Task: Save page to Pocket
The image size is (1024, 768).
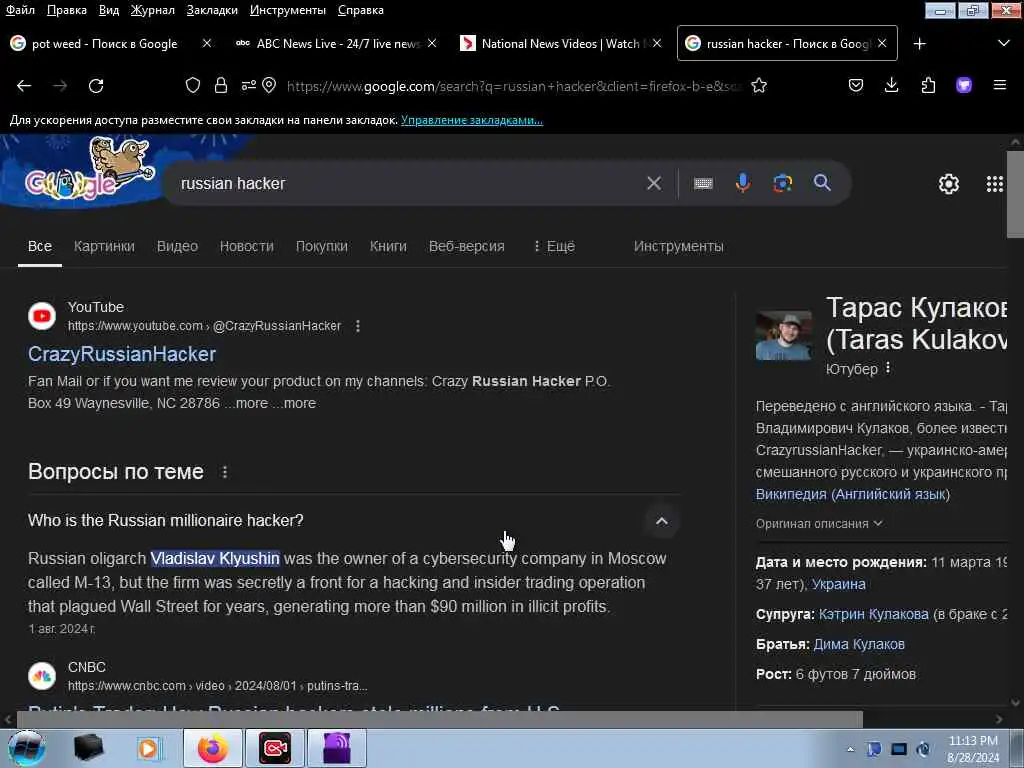Action: (856, 86)
